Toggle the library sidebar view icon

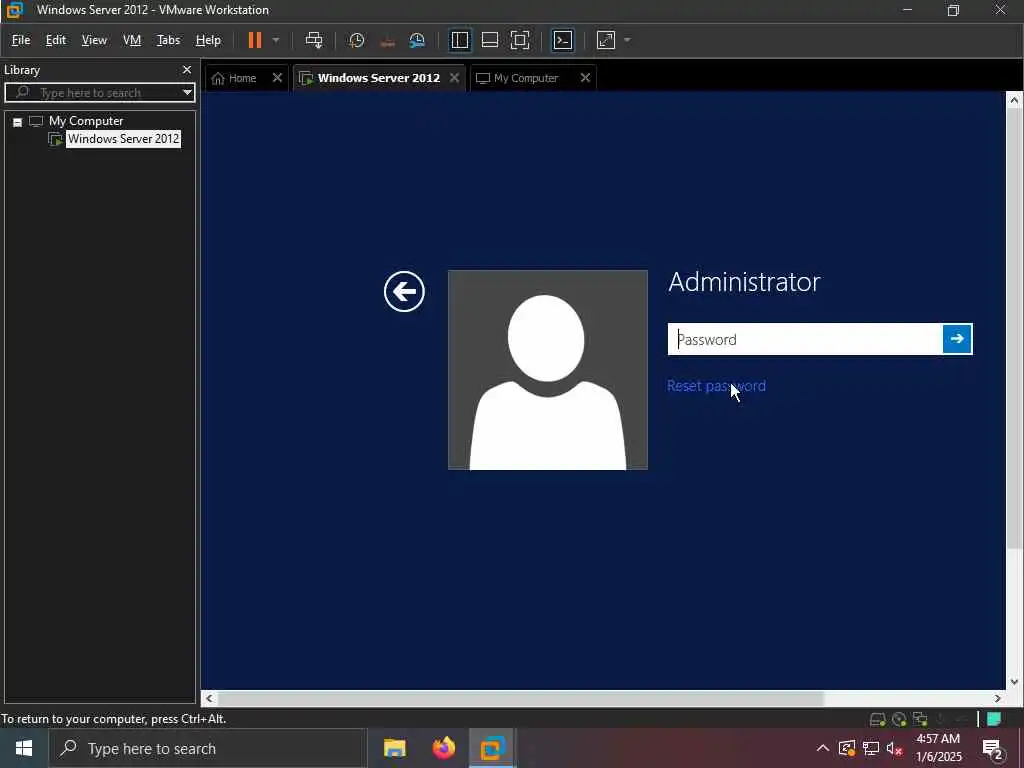pos(460,40)
